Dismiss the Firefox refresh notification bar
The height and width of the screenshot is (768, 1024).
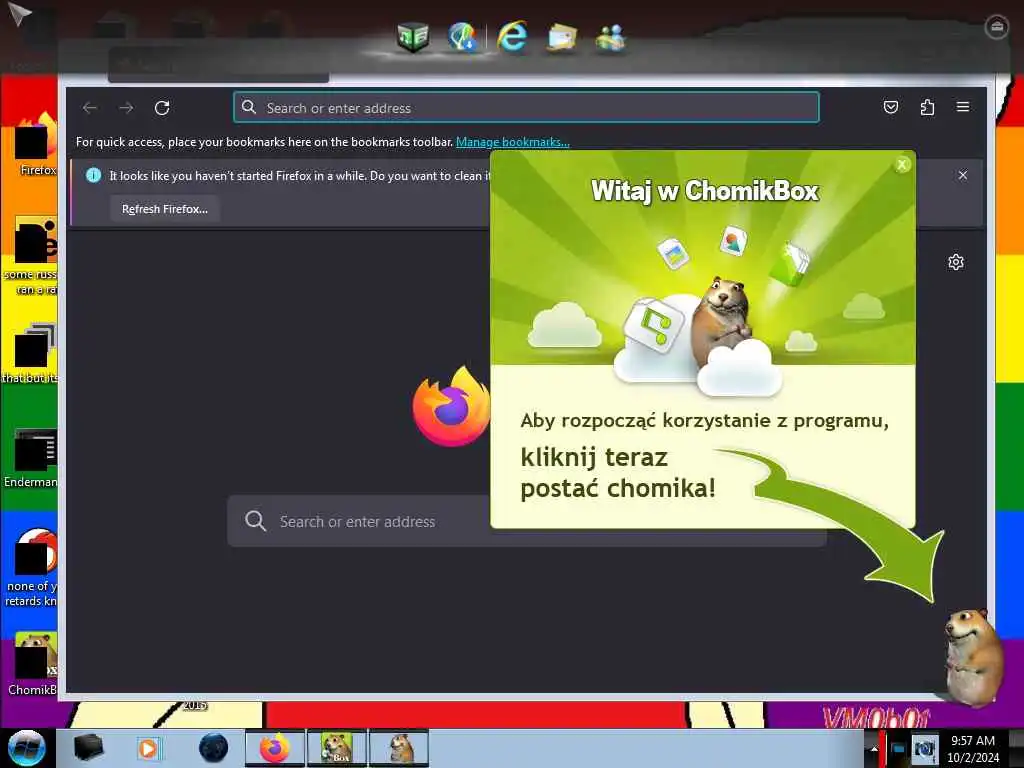tap(963, 175)
